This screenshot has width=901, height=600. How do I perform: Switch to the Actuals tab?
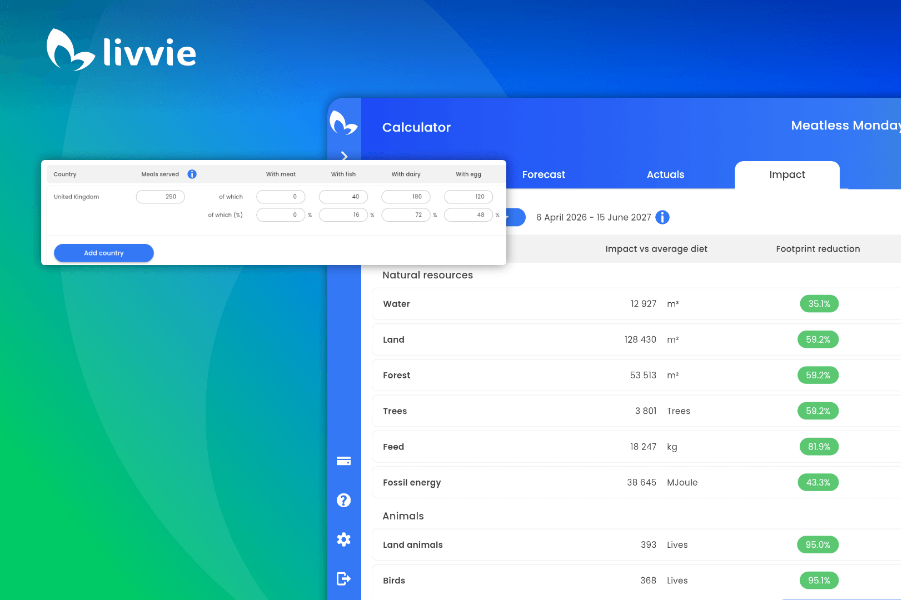(x=665, y=174)
